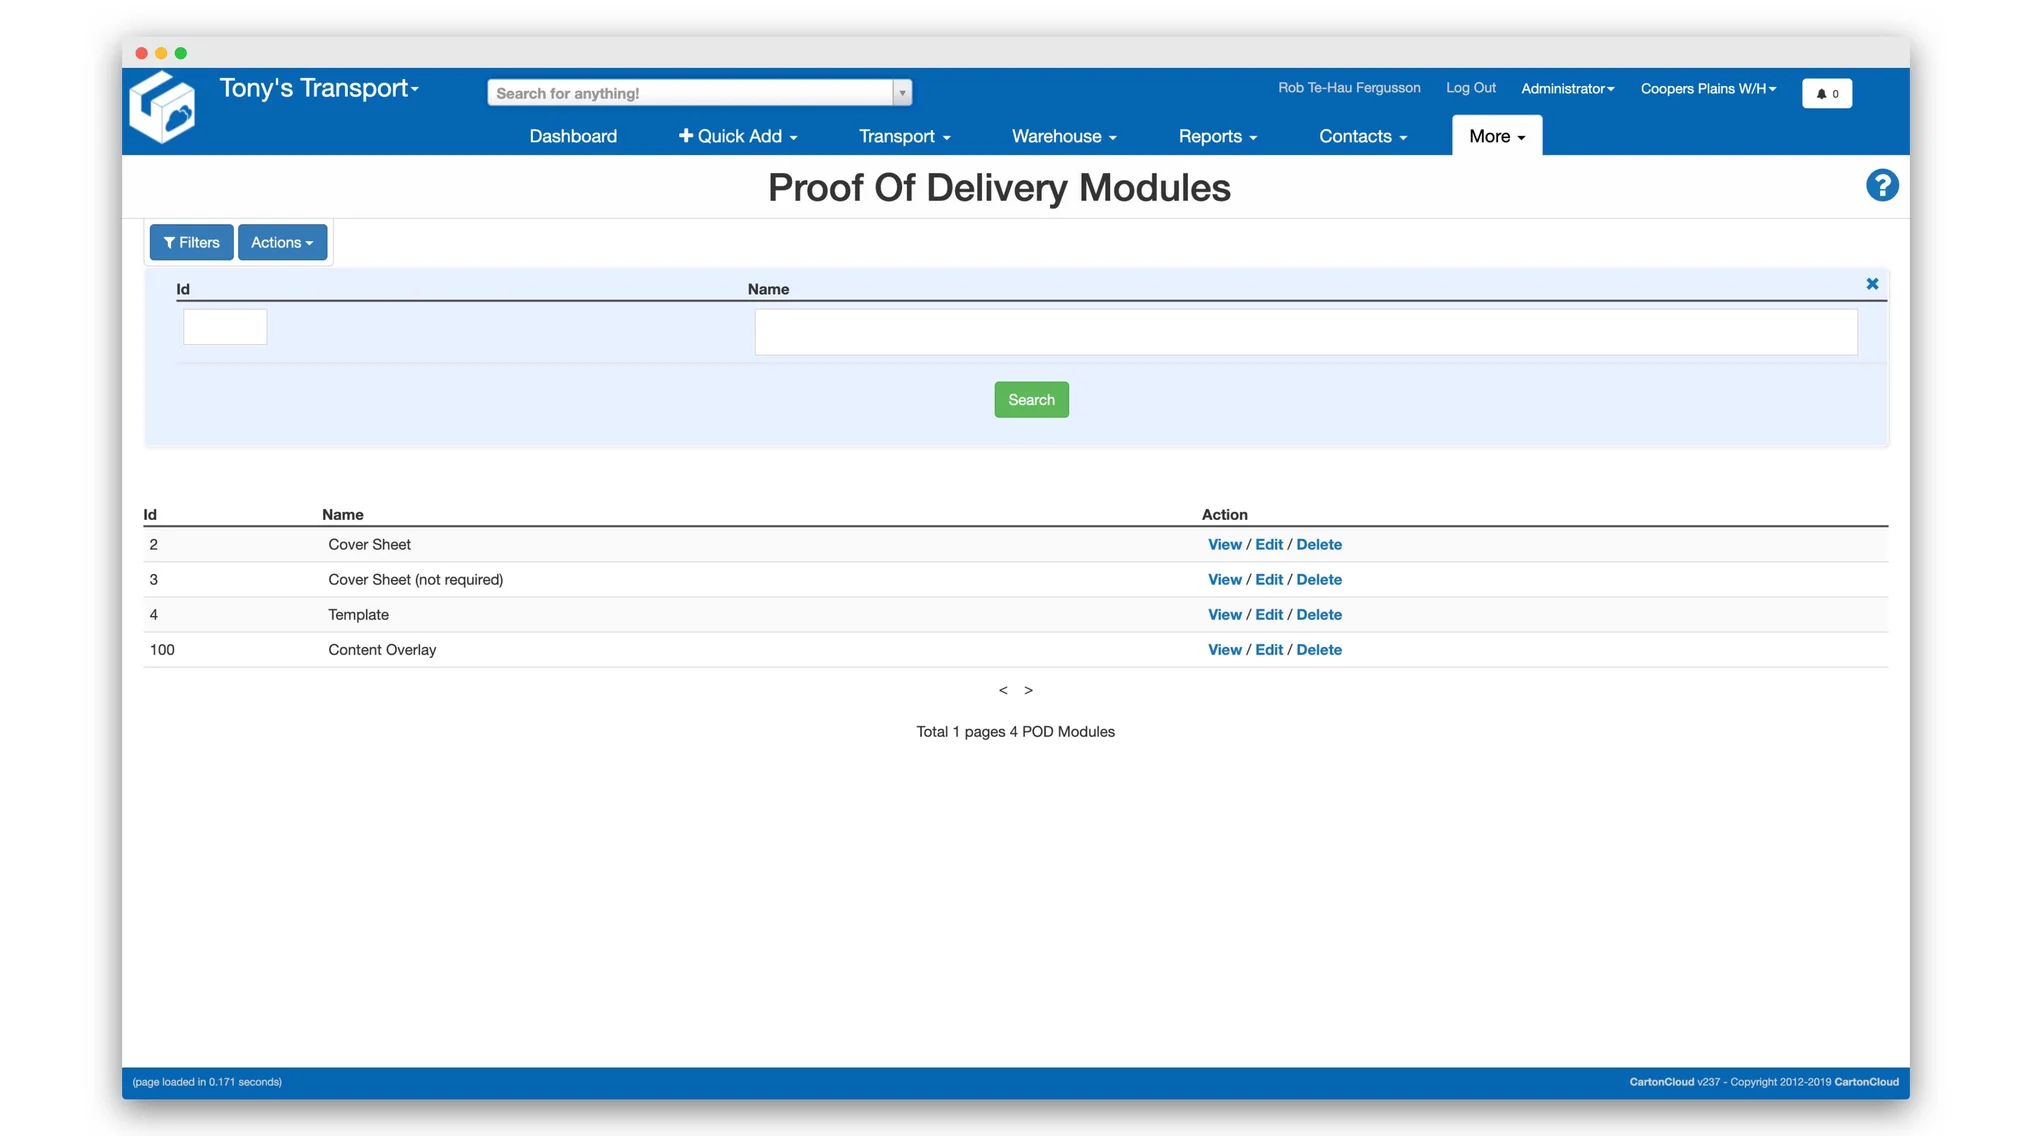2032x1136 pixels.
Task: Open Coopers Plains W/H warehouse selector
Action: 1707,89
